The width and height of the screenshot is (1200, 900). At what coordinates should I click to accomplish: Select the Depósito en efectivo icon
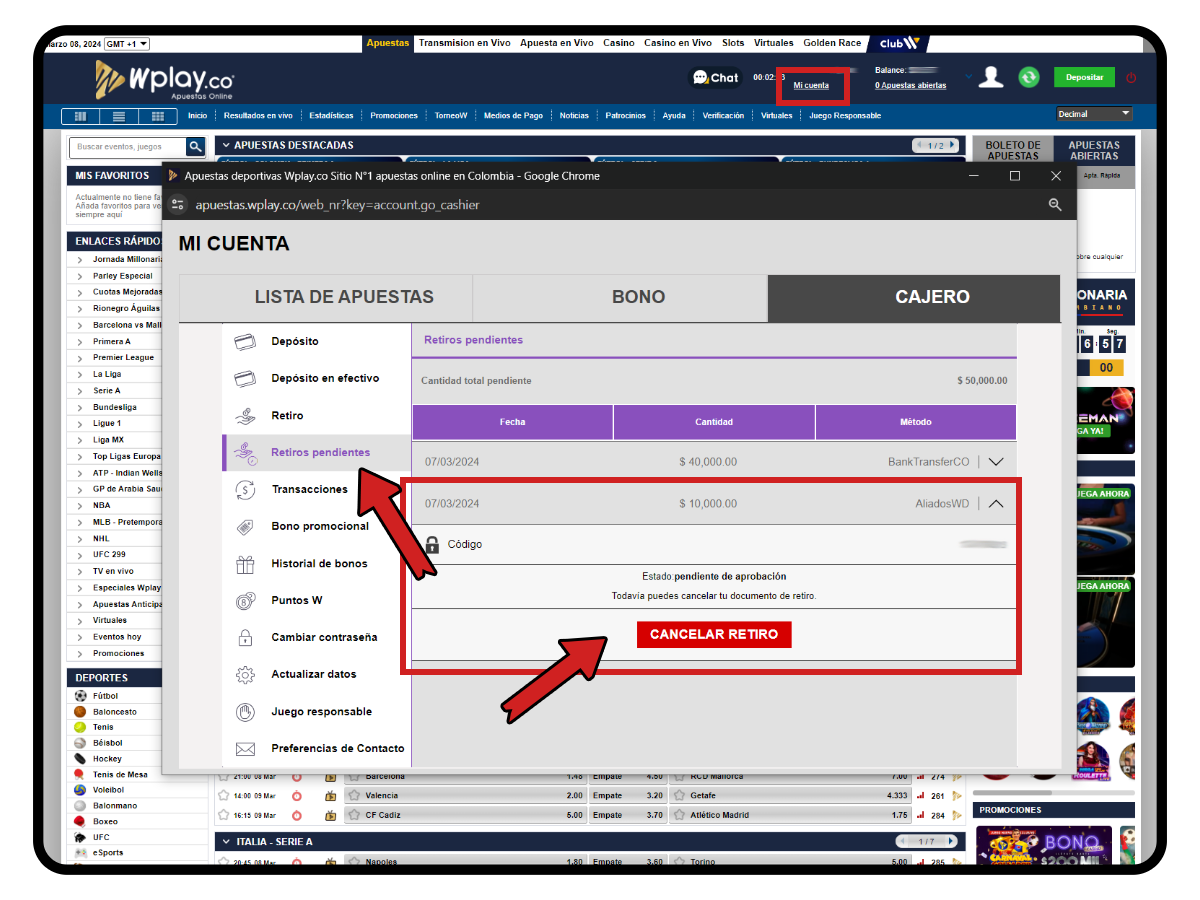click(245, 379)
